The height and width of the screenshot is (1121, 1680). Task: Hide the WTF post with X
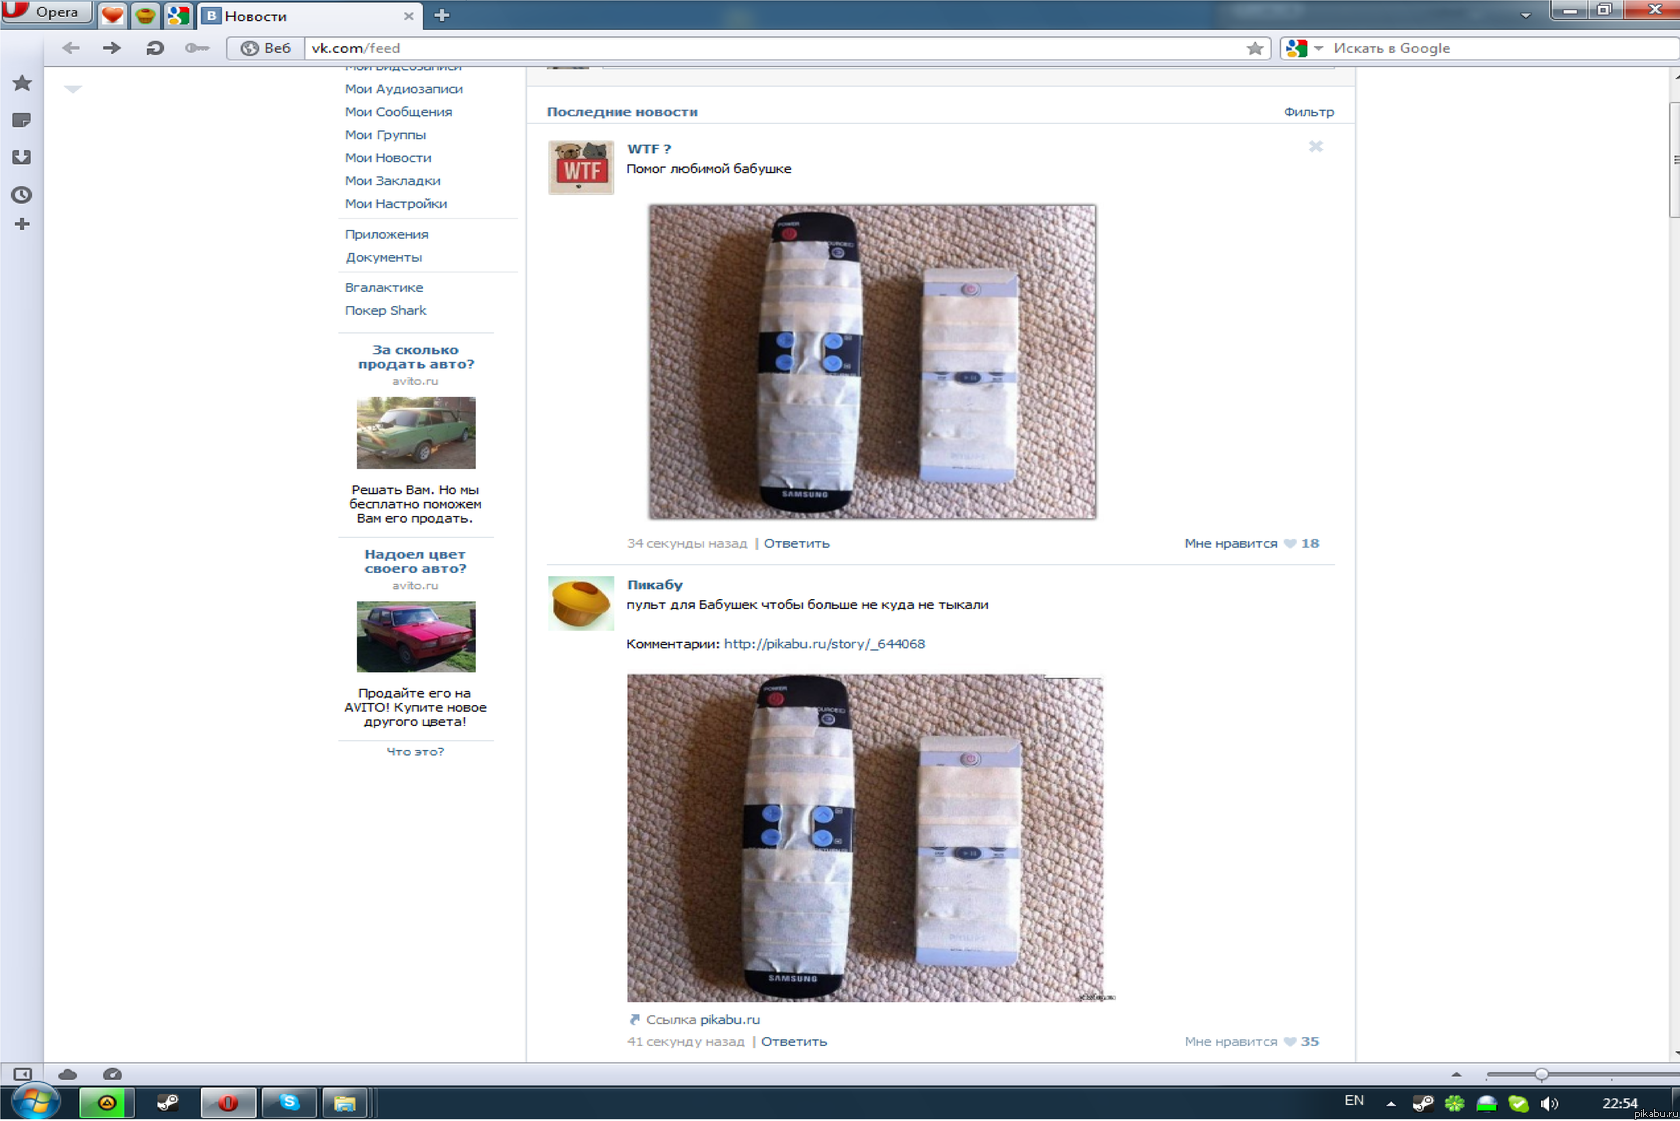(x=1316, y=147)
